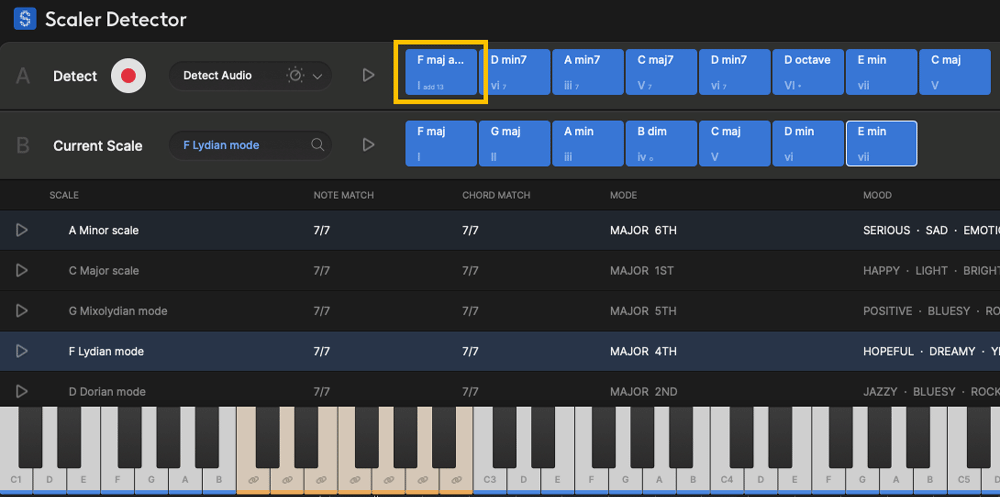Sort by the CHORD MATCH column header
Screen dimensions: 1000x497
496,195
